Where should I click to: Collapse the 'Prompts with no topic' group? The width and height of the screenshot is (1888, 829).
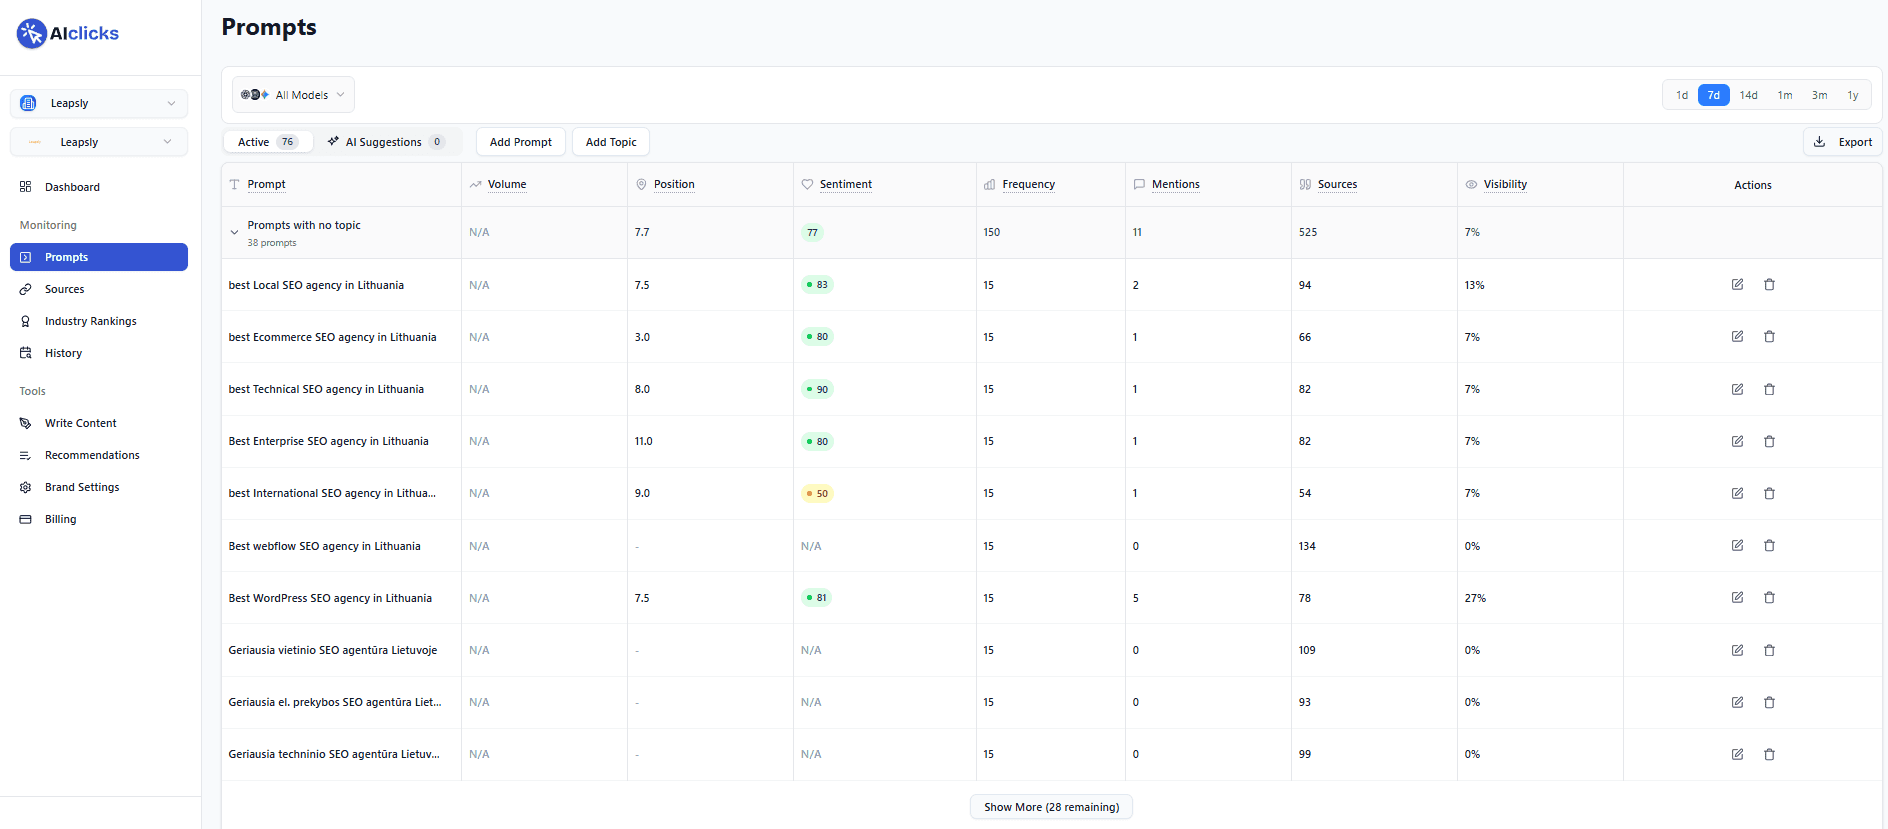click(x=234, y=233)
